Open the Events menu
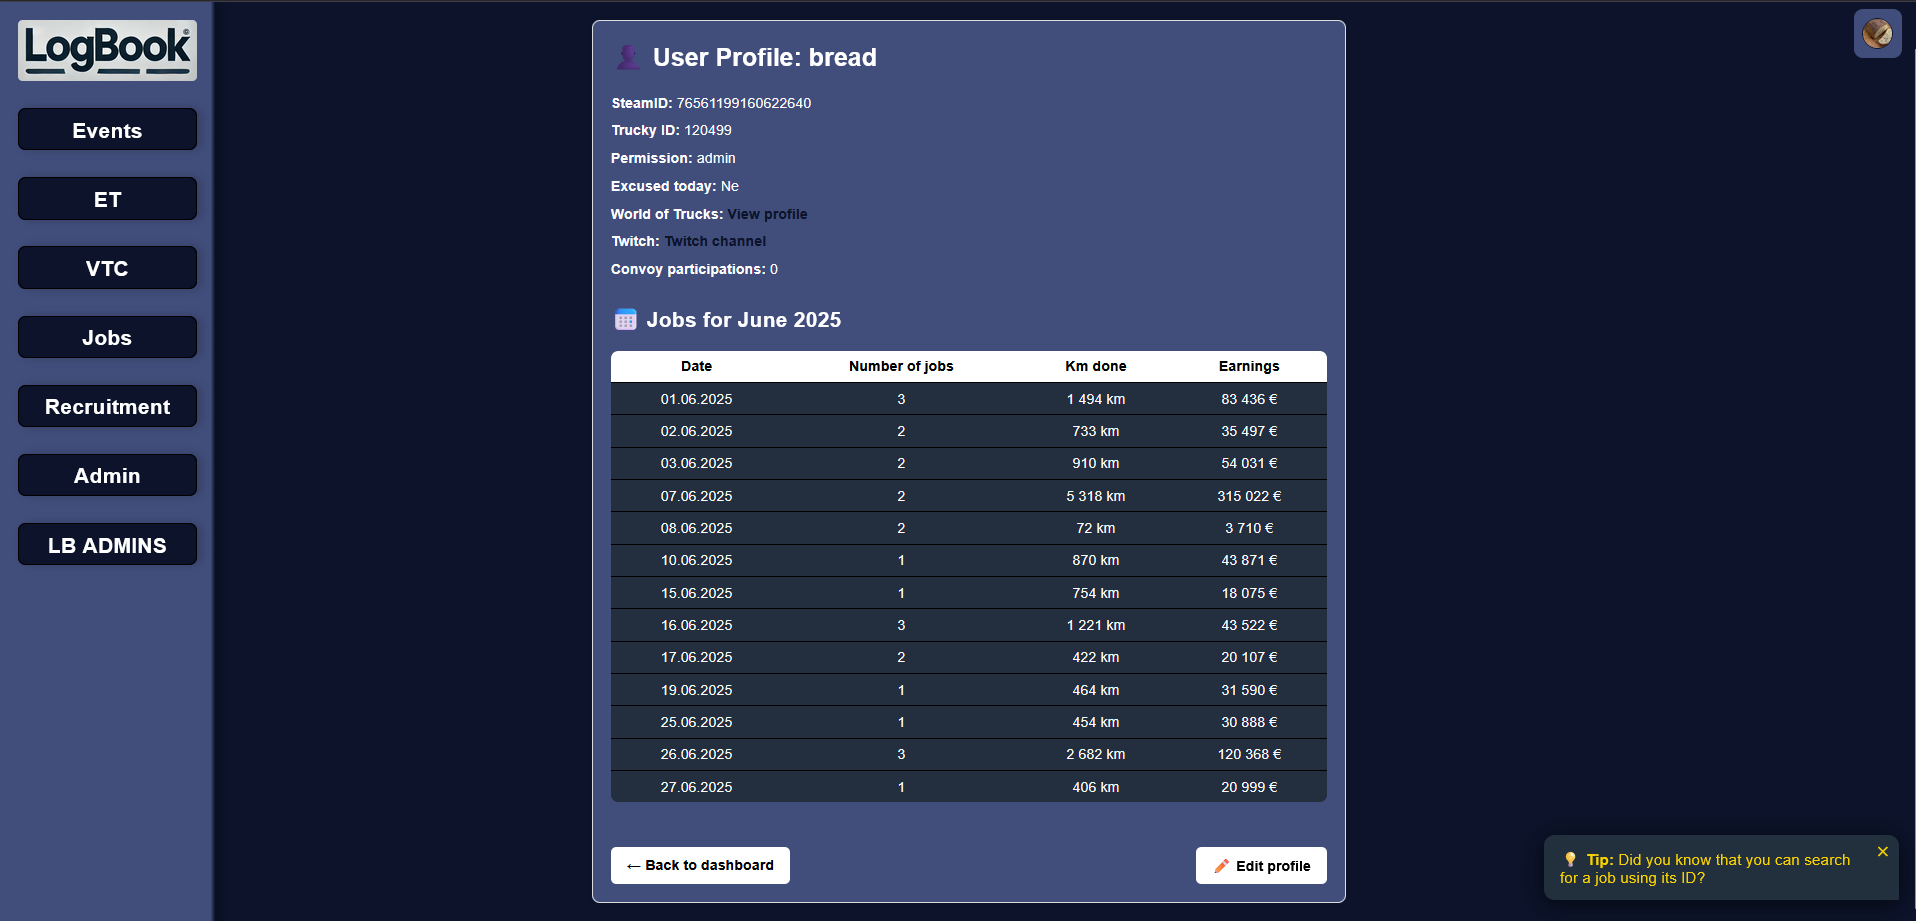The height and width of the screenshot is (921, 1916). pyautogui.click(x=107, y=130)
